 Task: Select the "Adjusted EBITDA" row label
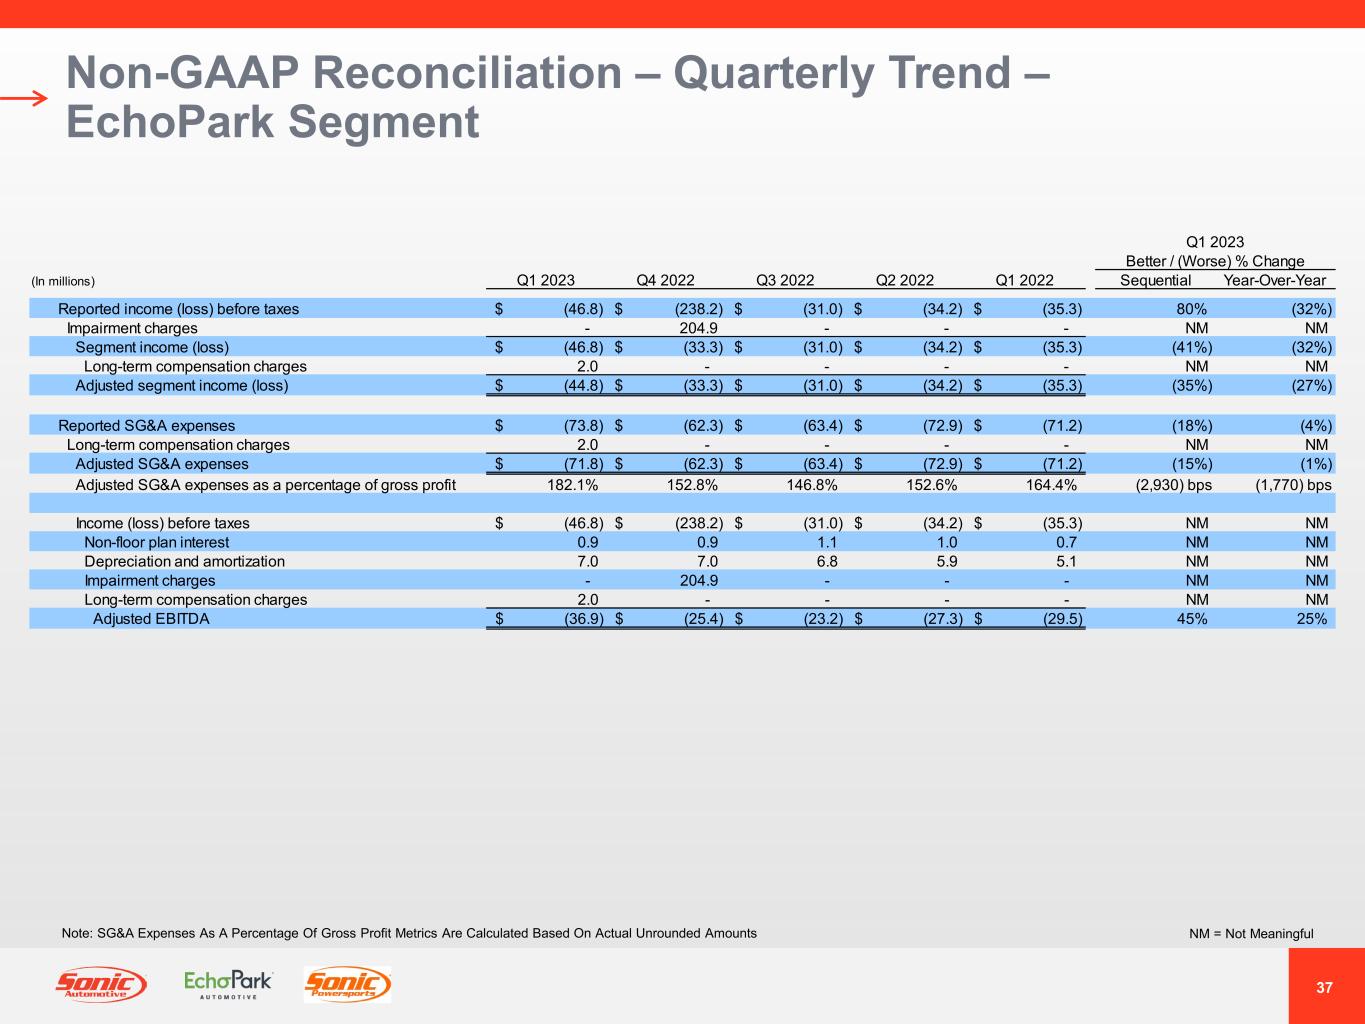point(151,619)
